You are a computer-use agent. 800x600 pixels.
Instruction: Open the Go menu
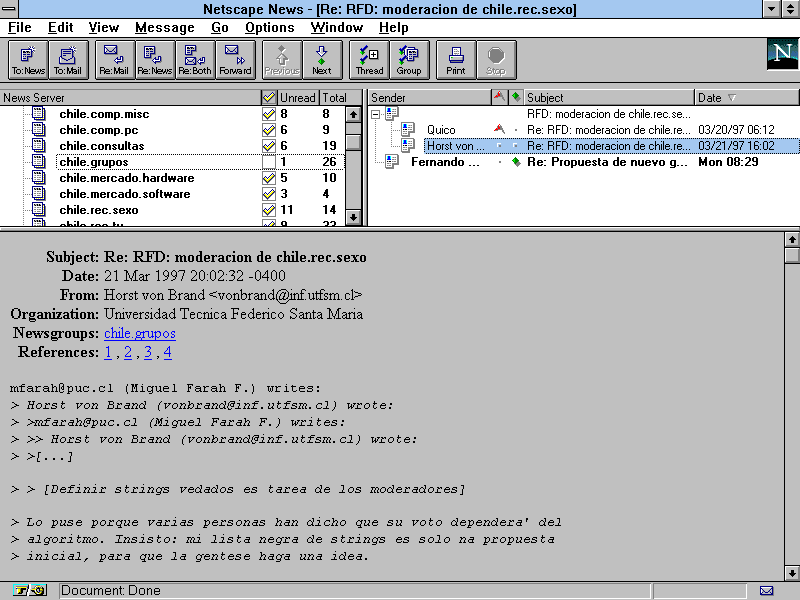click(x=220, y=28)
